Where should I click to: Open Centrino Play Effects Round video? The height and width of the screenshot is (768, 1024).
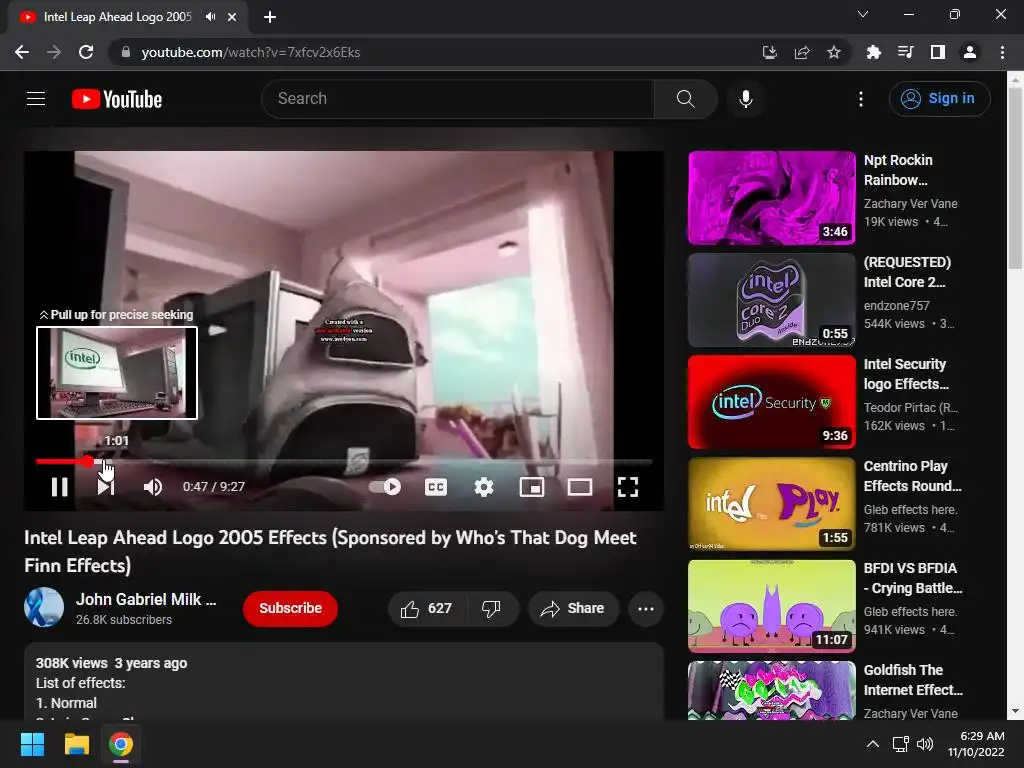771,504
